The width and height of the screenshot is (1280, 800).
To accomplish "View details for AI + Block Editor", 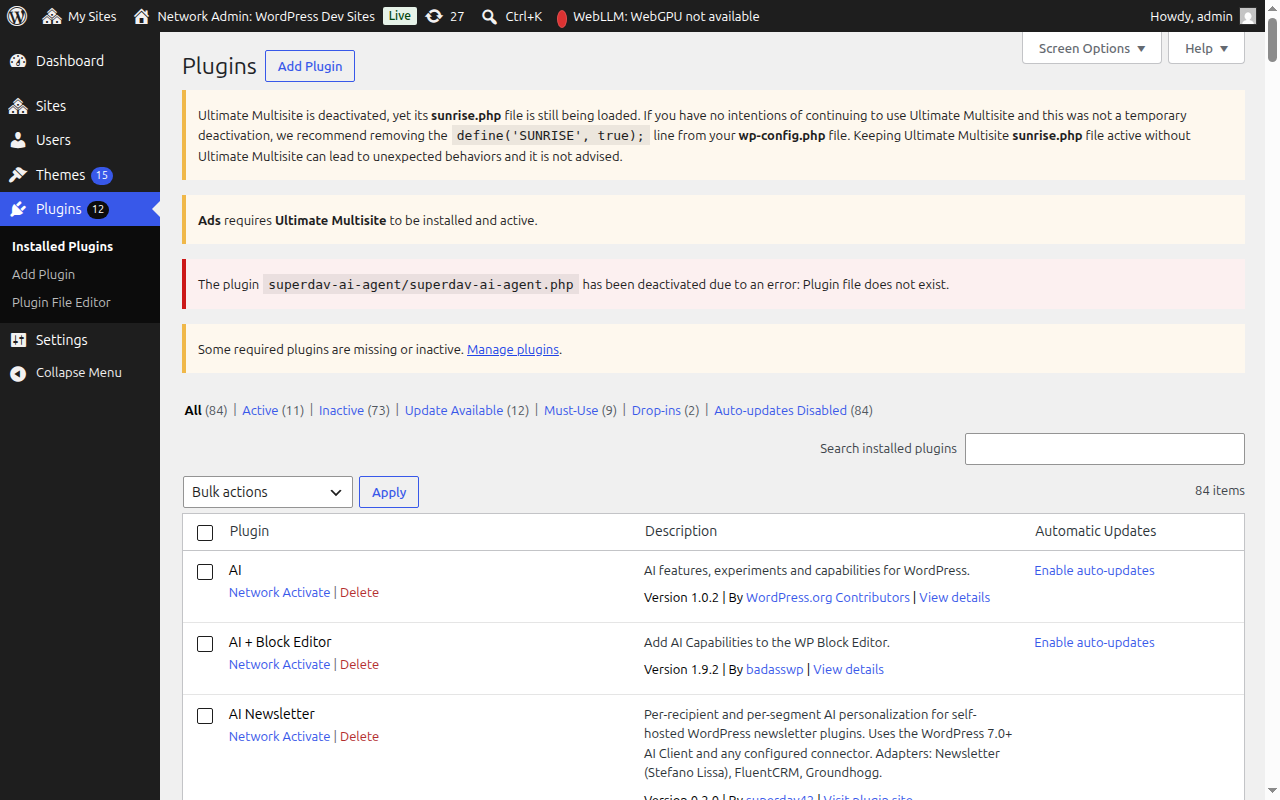I will click(848, 669).
